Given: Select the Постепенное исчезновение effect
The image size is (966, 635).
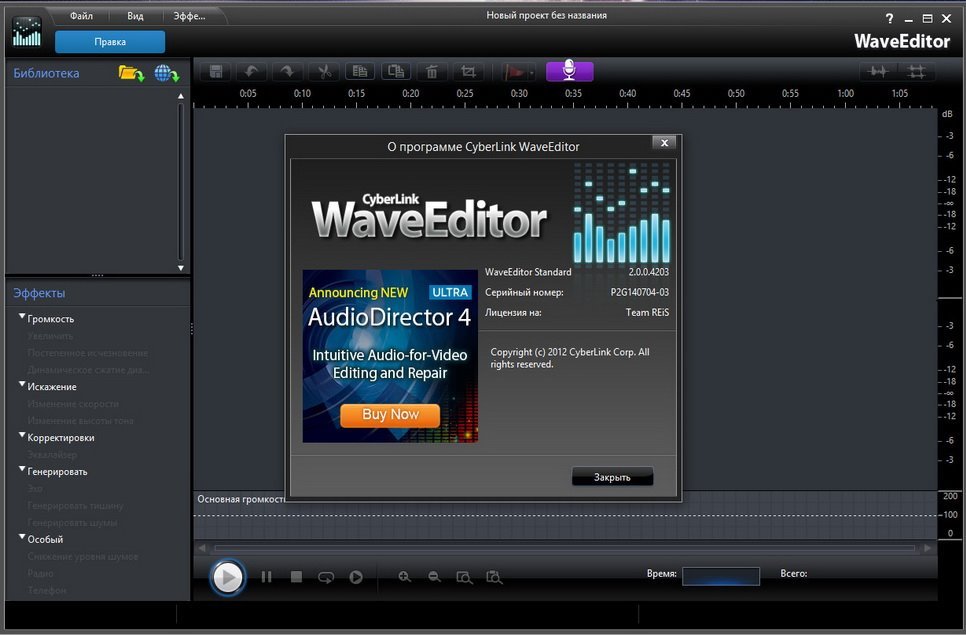Looking at the screenshot, I should click(87, 353).
